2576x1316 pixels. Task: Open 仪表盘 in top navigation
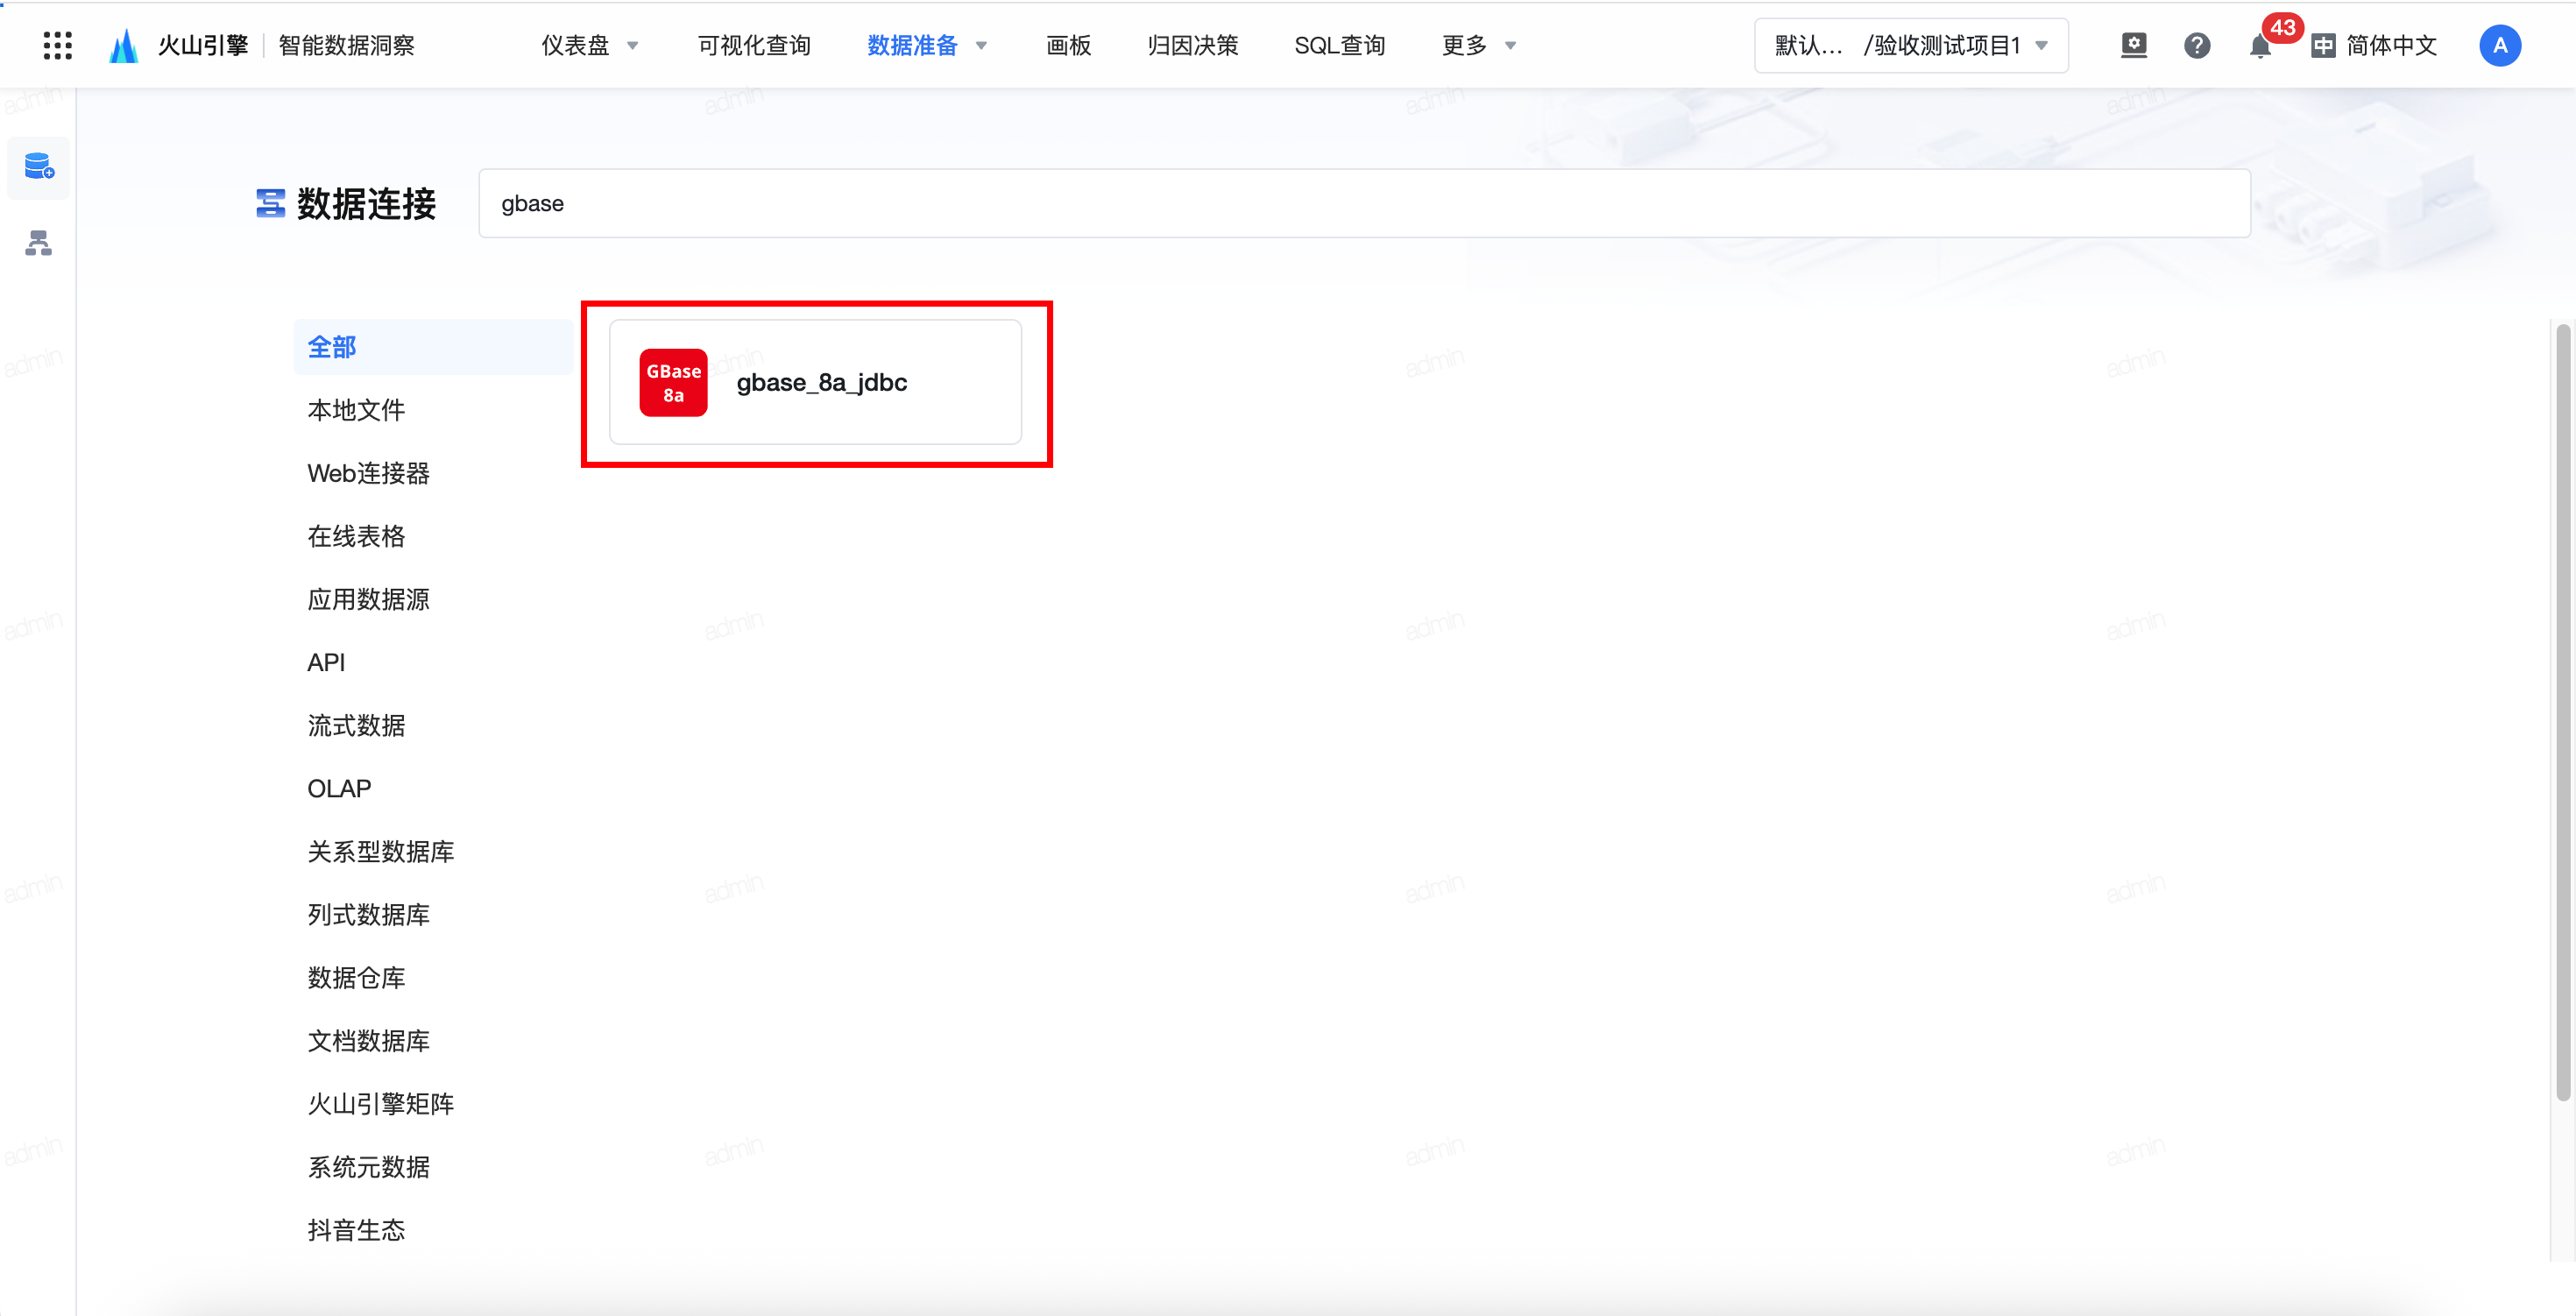click(575, 45)
